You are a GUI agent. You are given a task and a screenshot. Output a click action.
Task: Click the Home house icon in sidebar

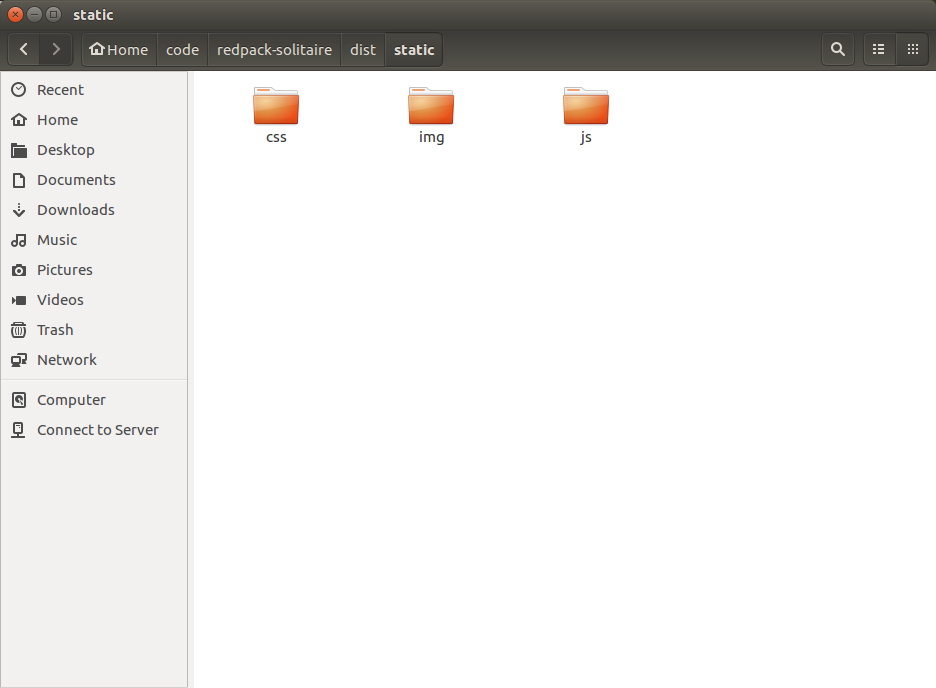coord(19,120)
